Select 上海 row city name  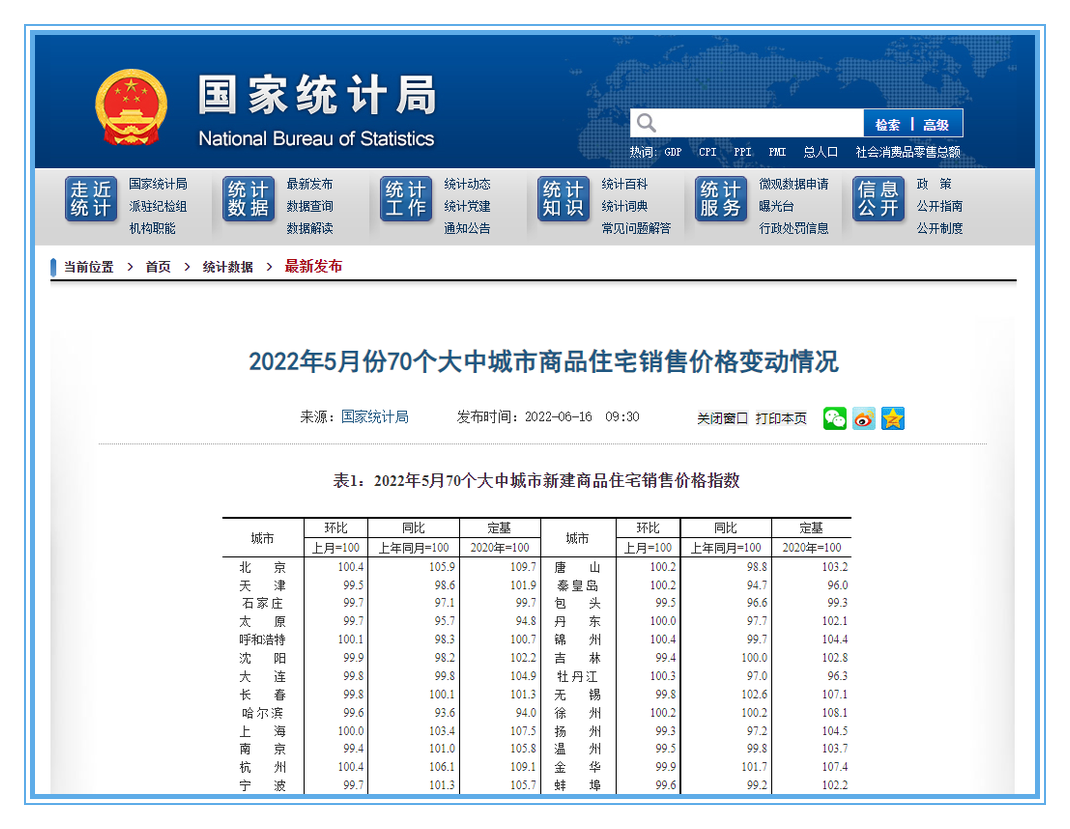click(x=263, y=731)
